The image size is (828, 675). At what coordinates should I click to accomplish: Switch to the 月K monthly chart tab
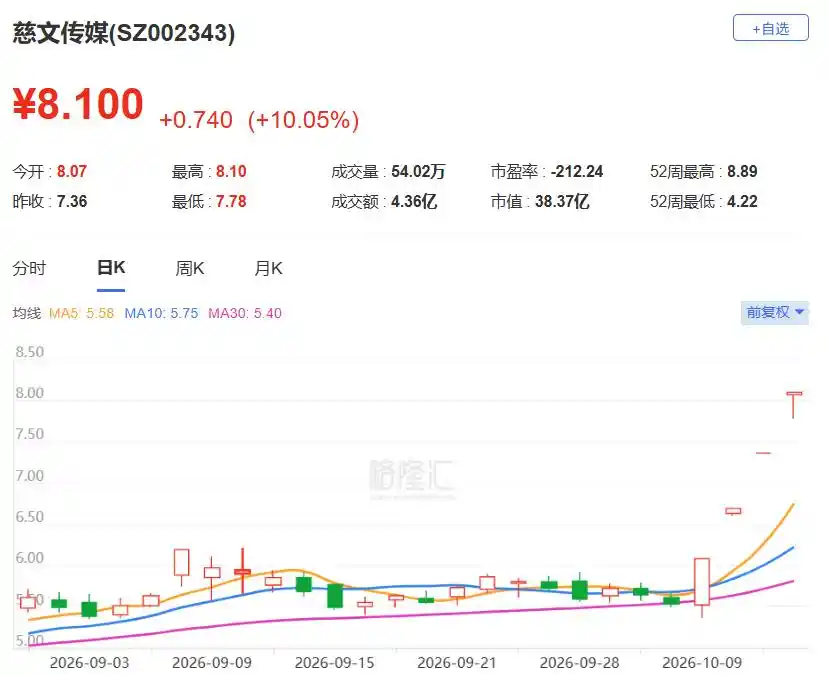click(268, 268)
